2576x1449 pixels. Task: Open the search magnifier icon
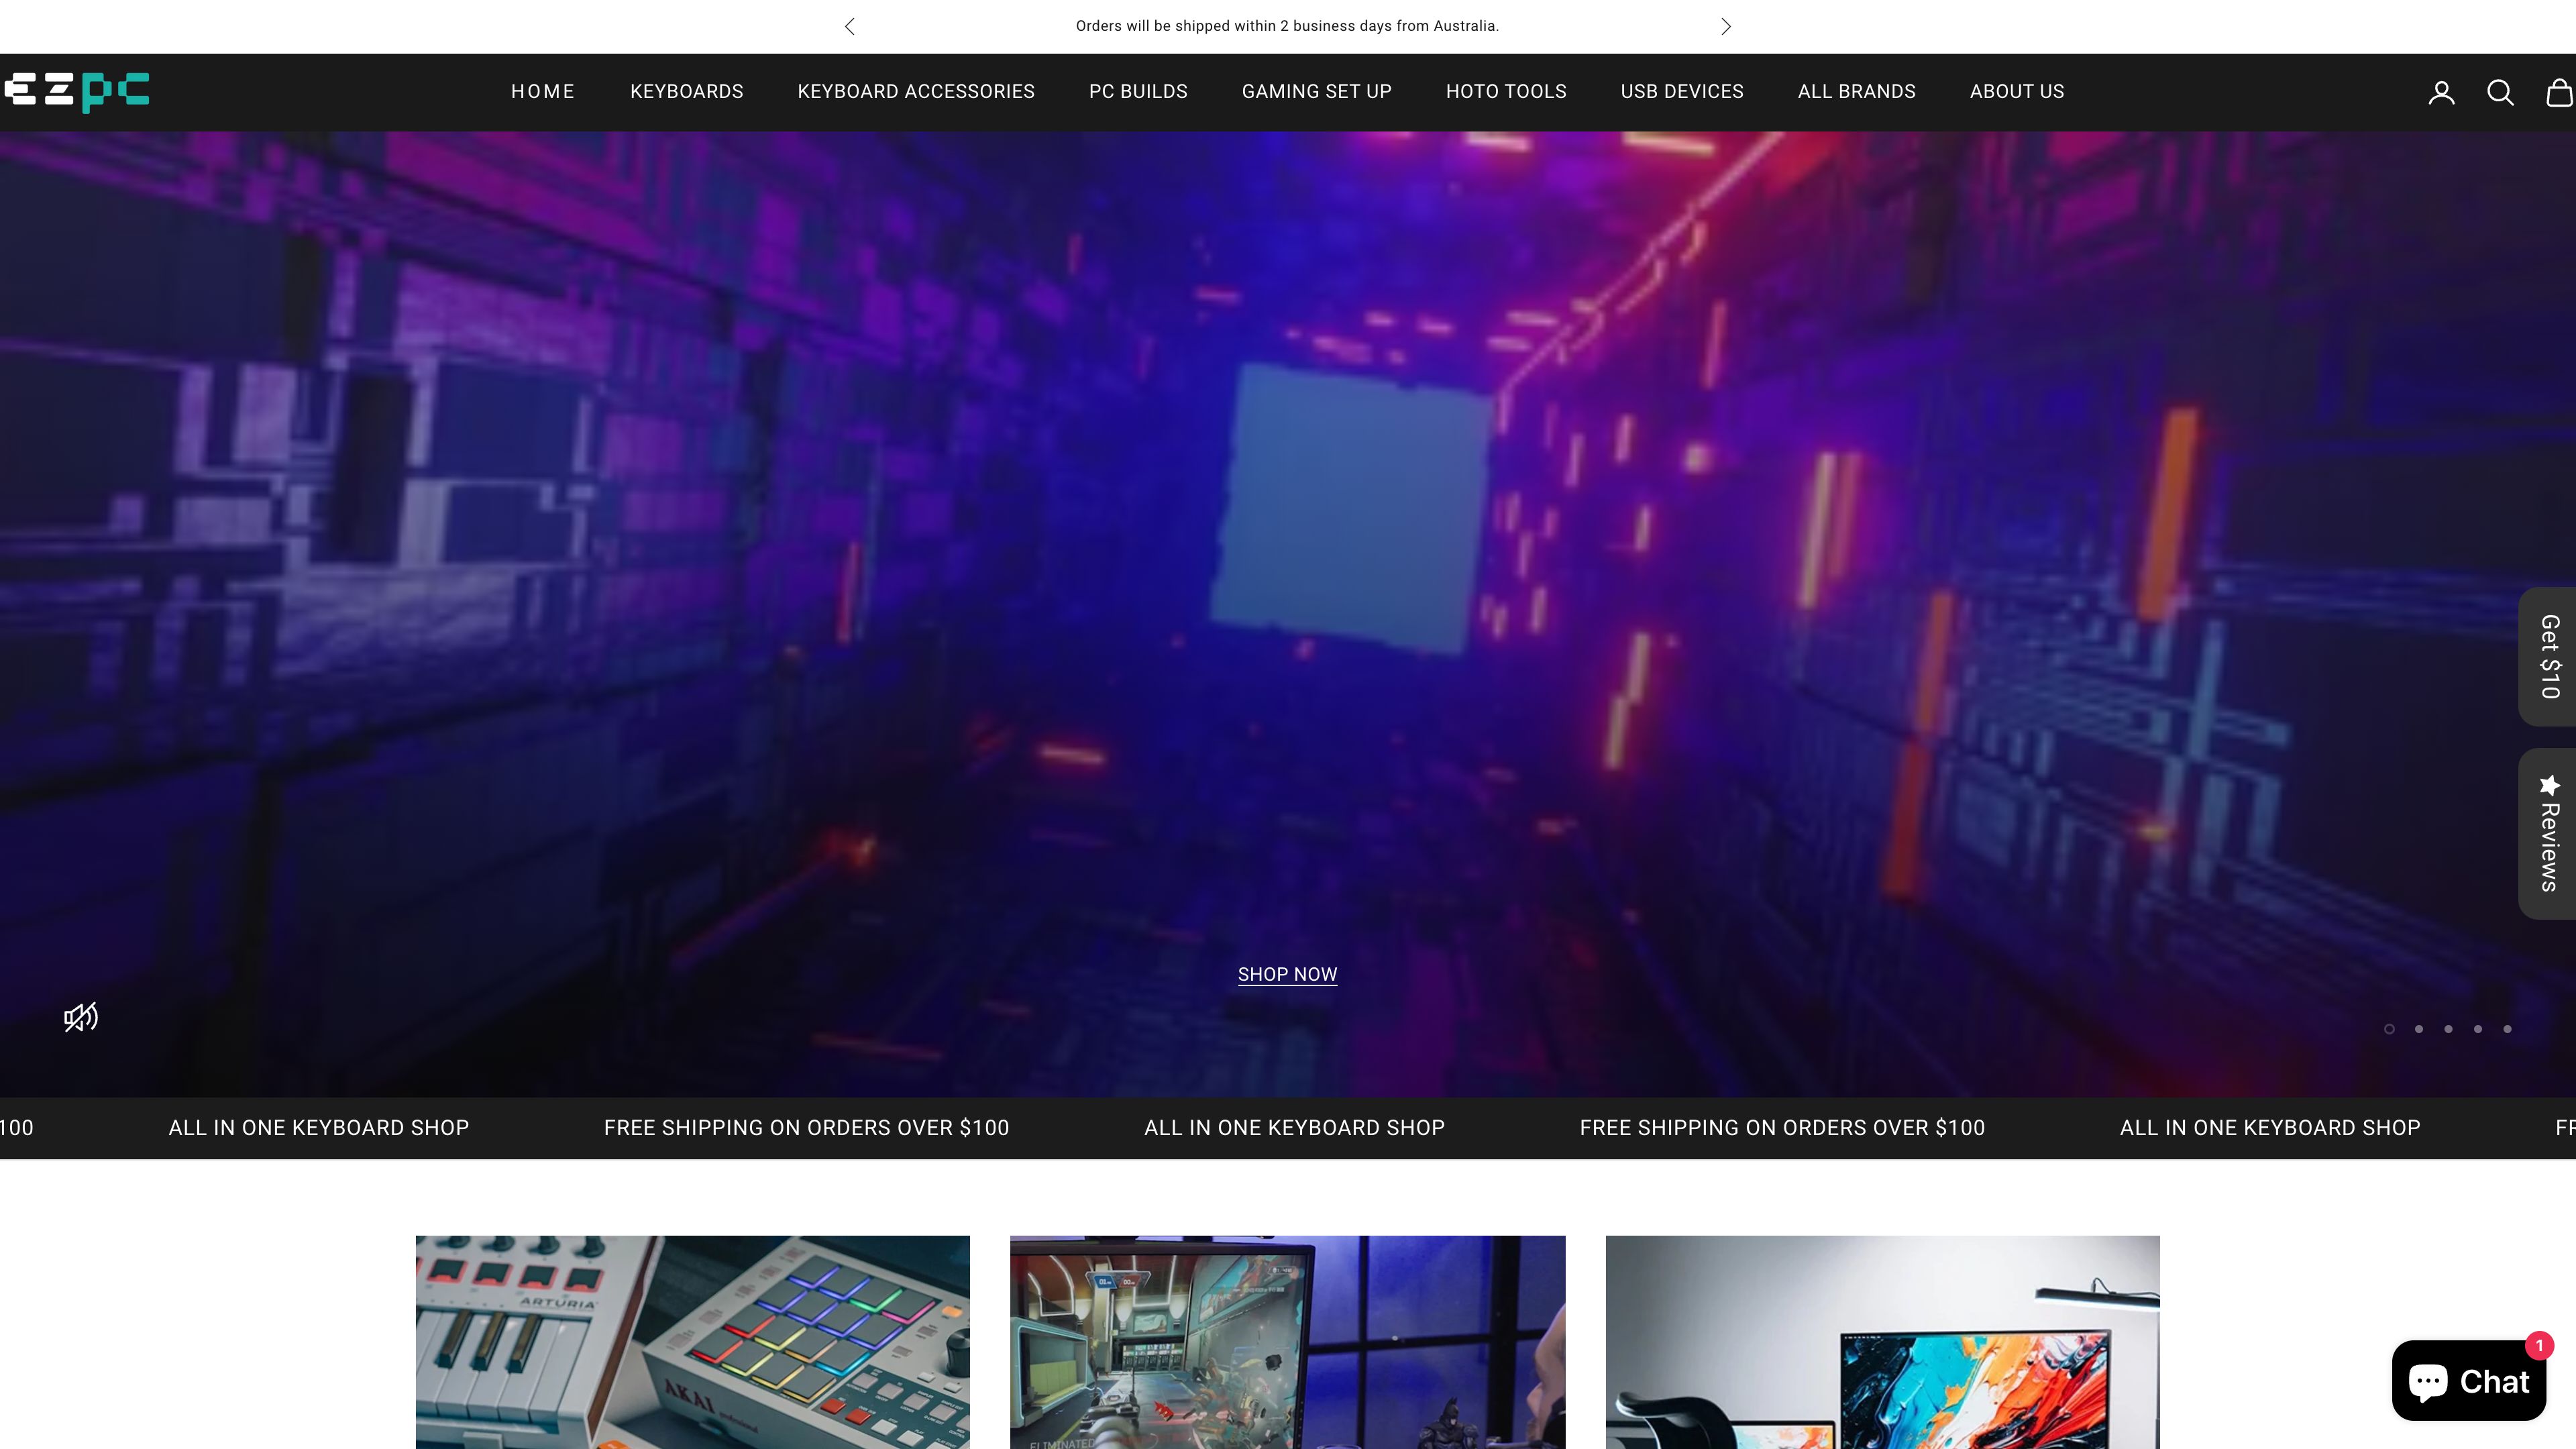tap(2500, 92)
